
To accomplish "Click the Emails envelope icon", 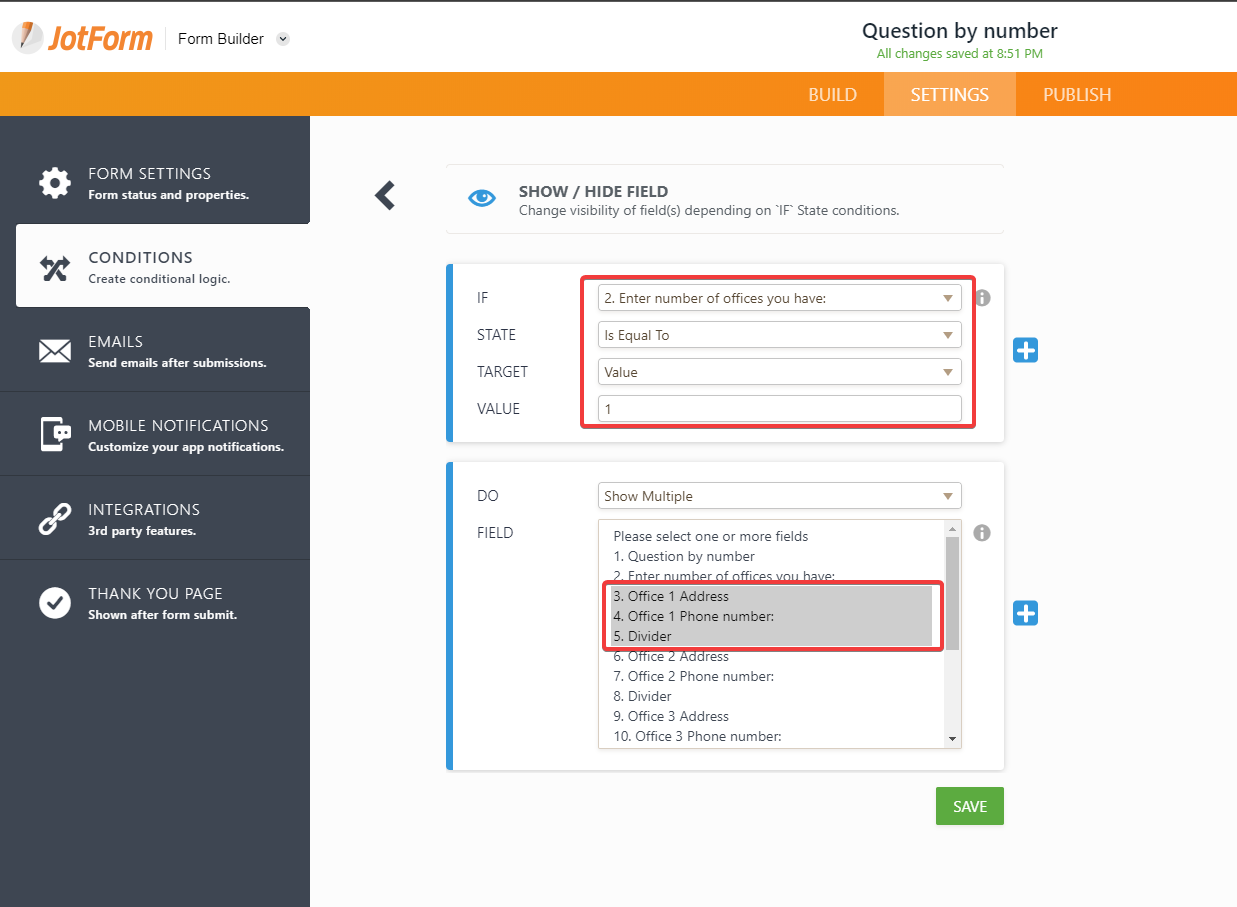I will pyautogui.click(x=55, y=350).
